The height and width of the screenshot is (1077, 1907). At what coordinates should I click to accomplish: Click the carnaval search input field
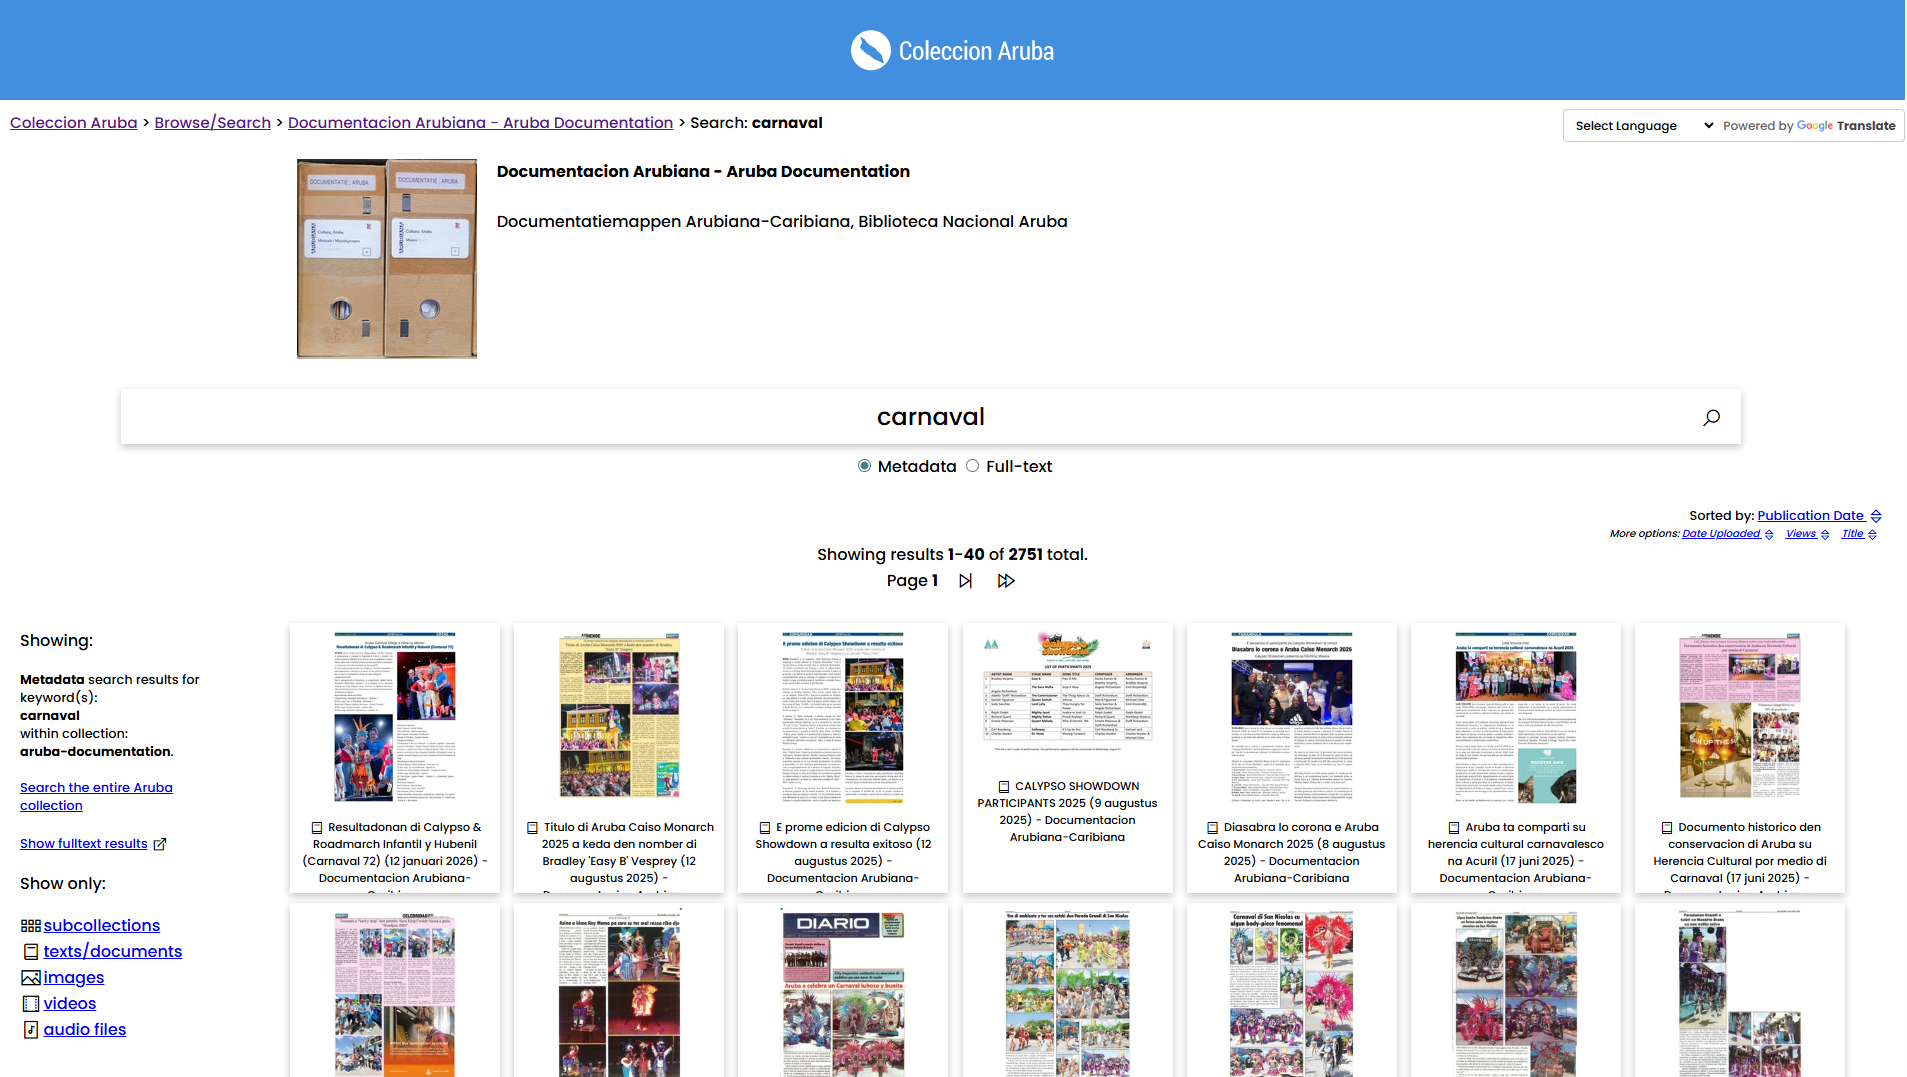(x=930, y=417)
